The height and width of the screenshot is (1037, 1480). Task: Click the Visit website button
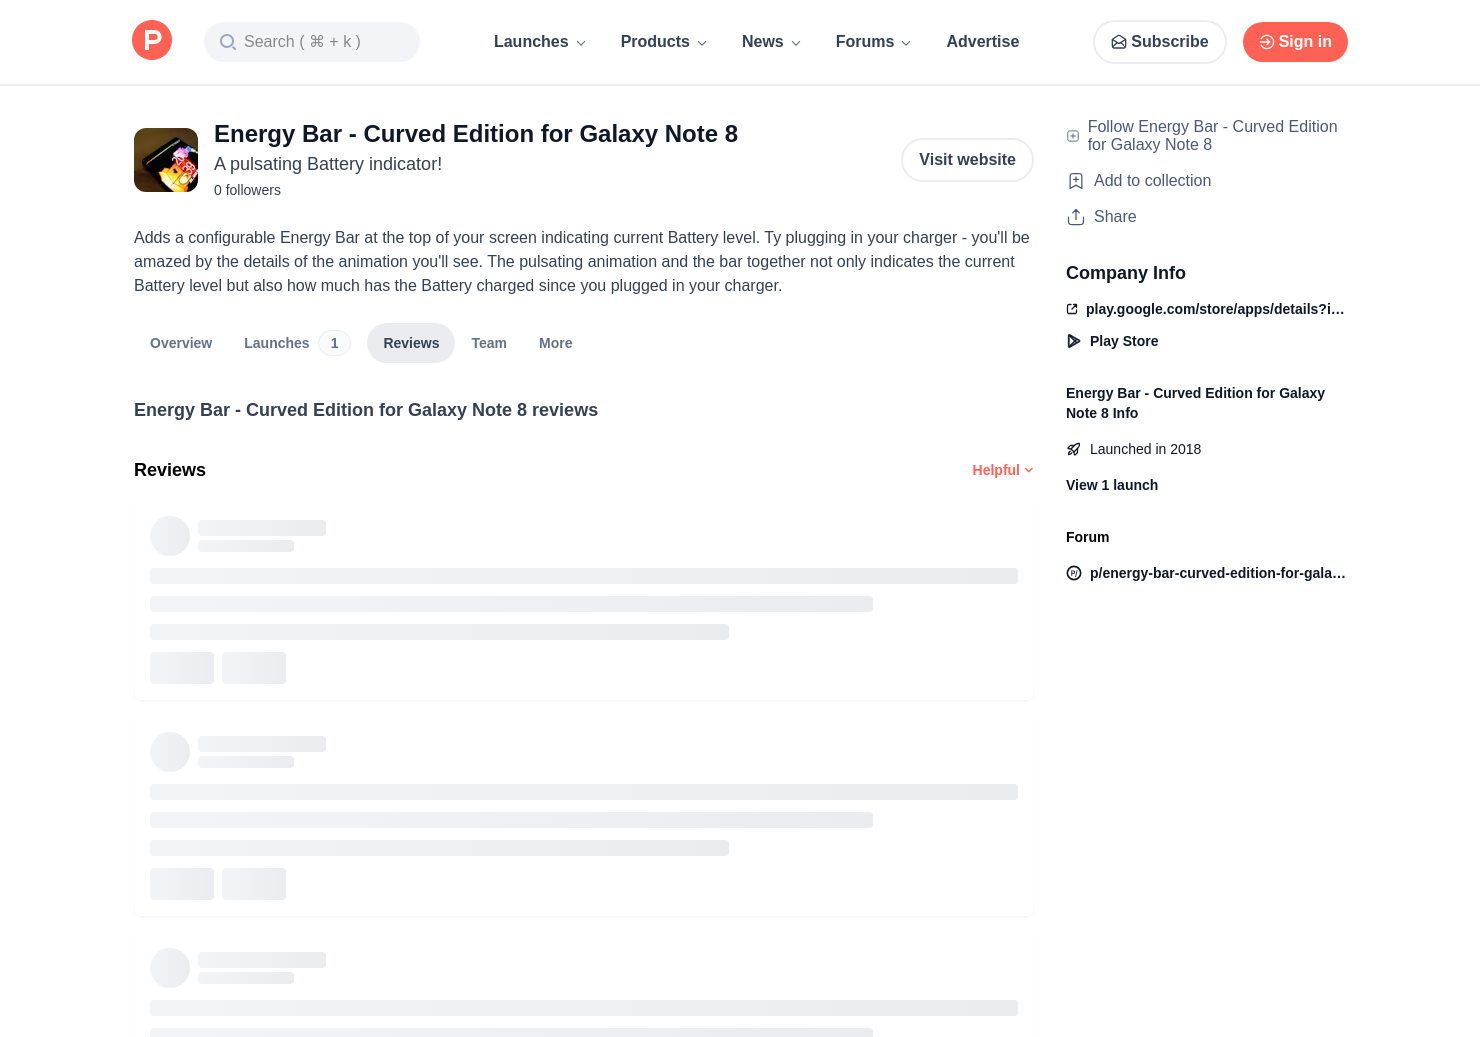[967, 160]
